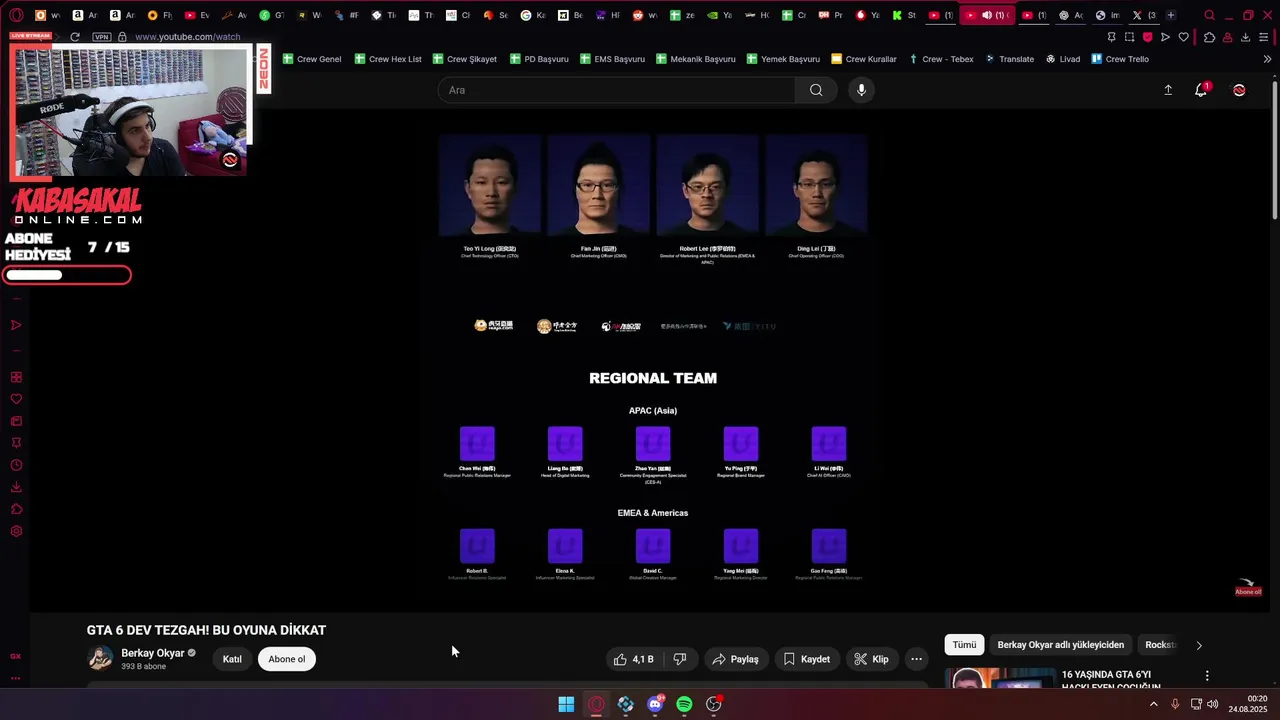The height and width of the screenshot is (720, 1280).
Task: Open Spotify from taskbar
Action: [684, 704]
